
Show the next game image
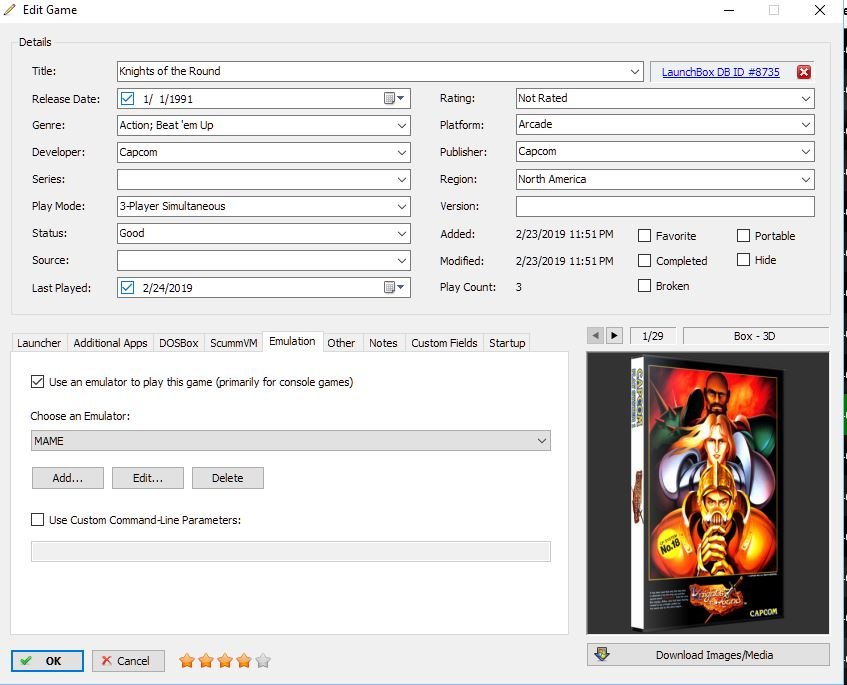(x=614, y=335)
